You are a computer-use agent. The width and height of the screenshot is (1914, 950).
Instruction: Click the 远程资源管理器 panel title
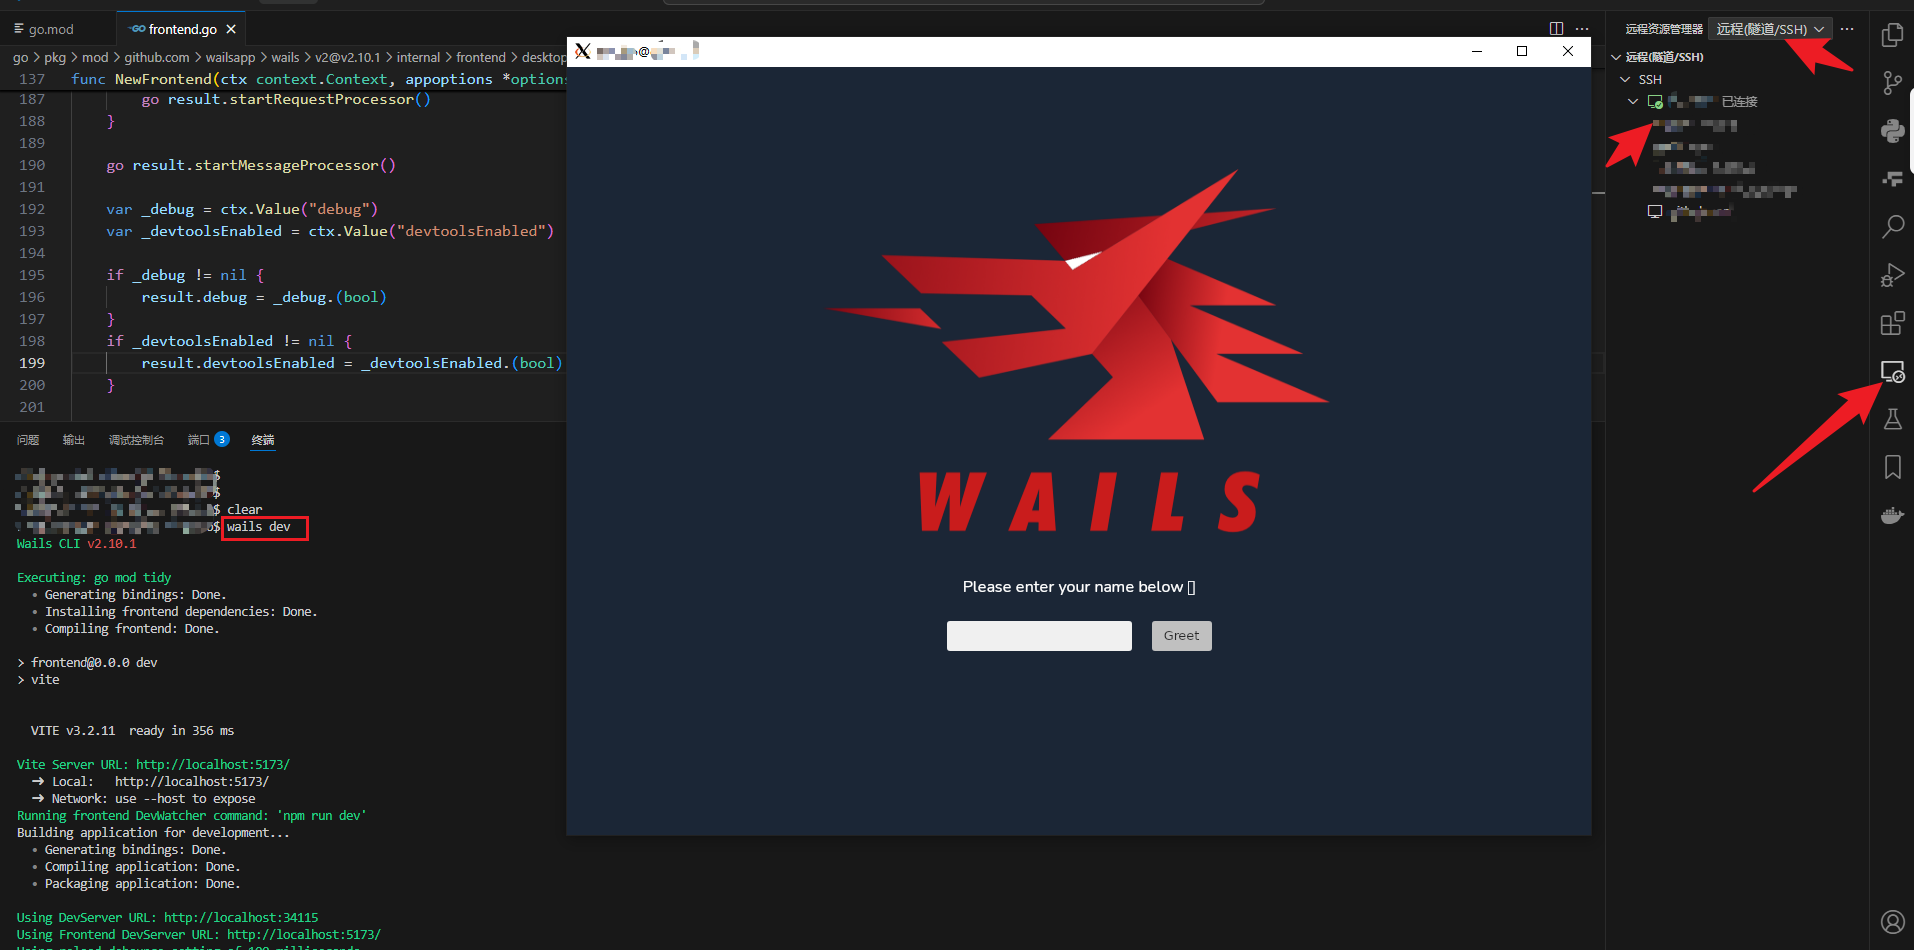tap(1664, 29)
